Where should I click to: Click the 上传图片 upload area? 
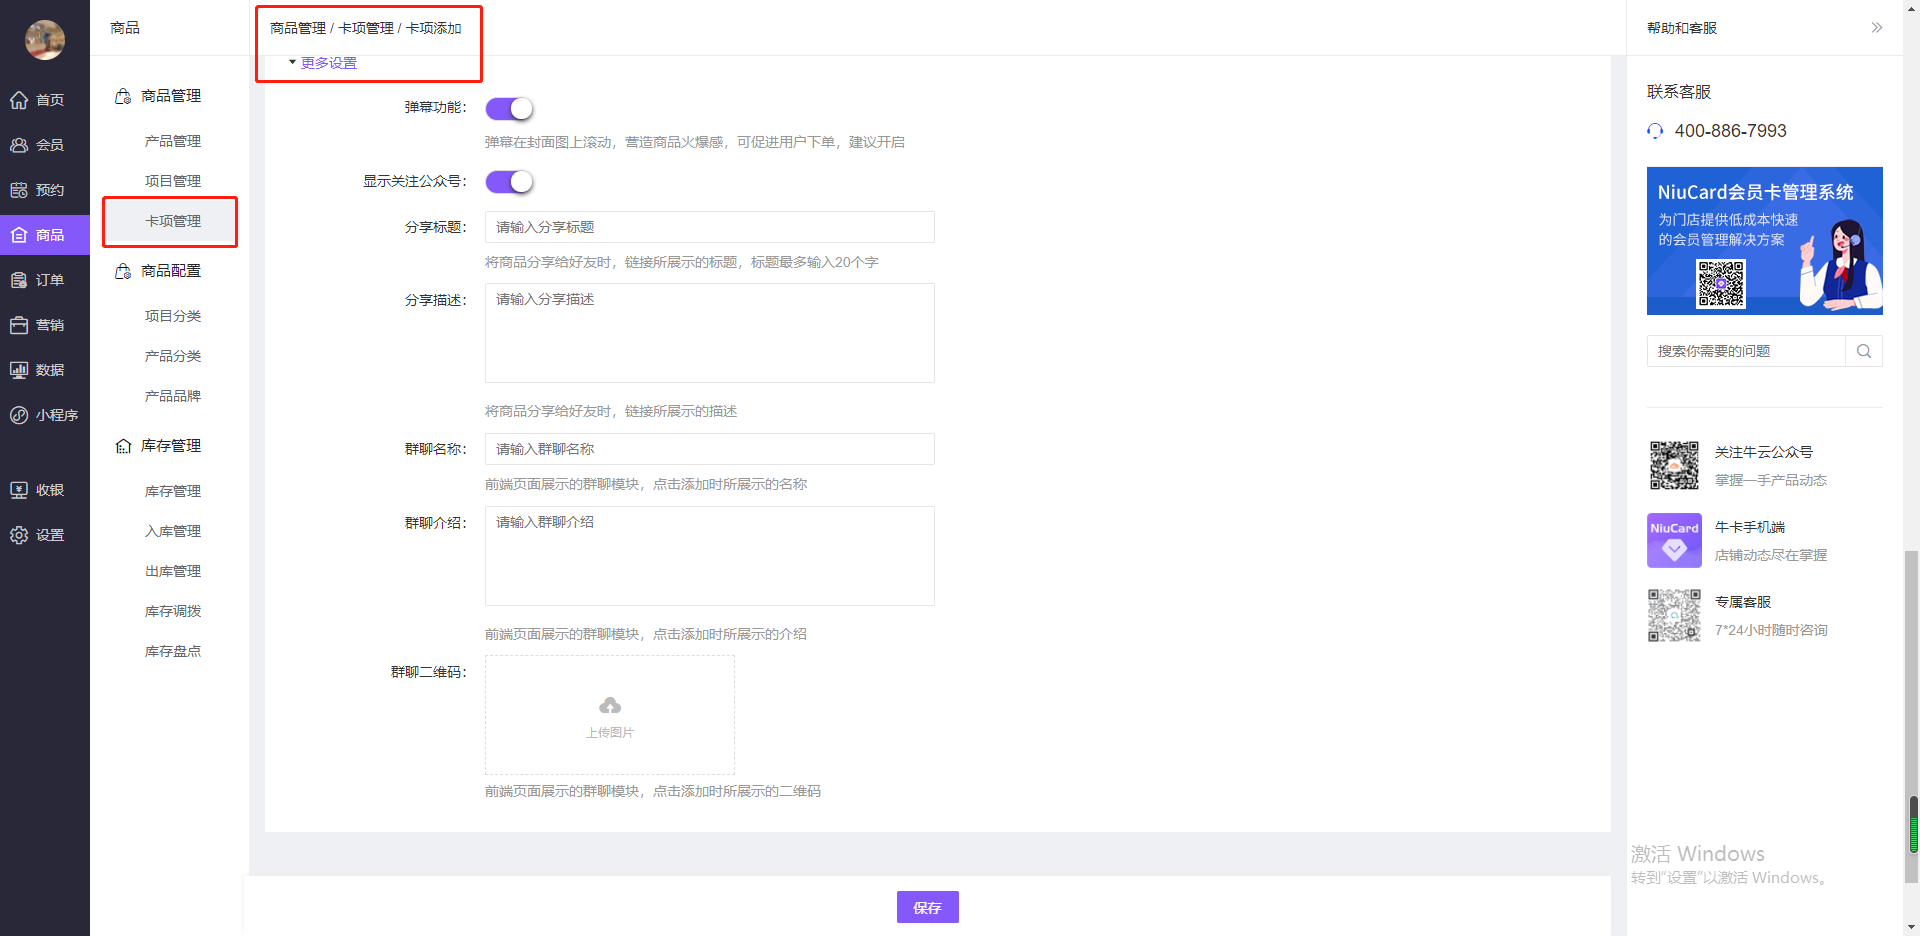pyautogui.click(x=610, y=715)
